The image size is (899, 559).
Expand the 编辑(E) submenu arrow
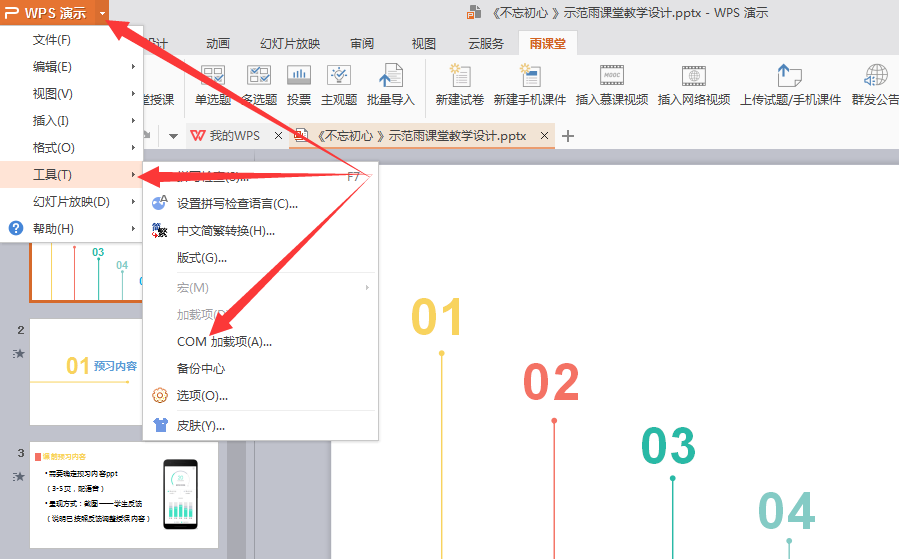point(133,67)
